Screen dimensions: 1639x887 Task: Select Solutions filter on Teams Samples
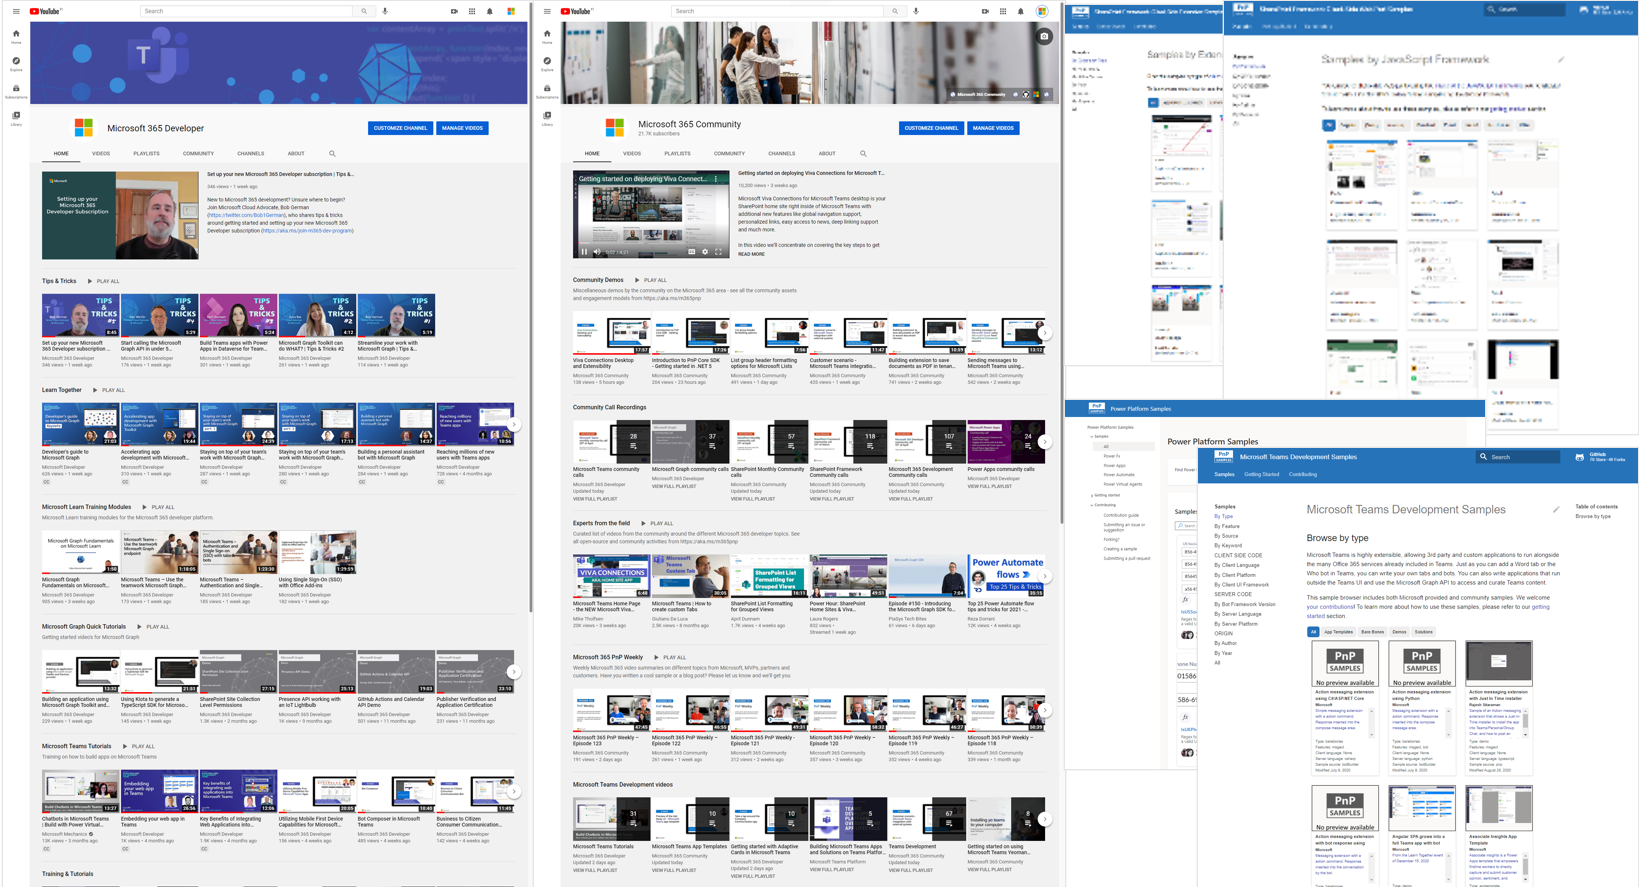(x=1423, y=632)
